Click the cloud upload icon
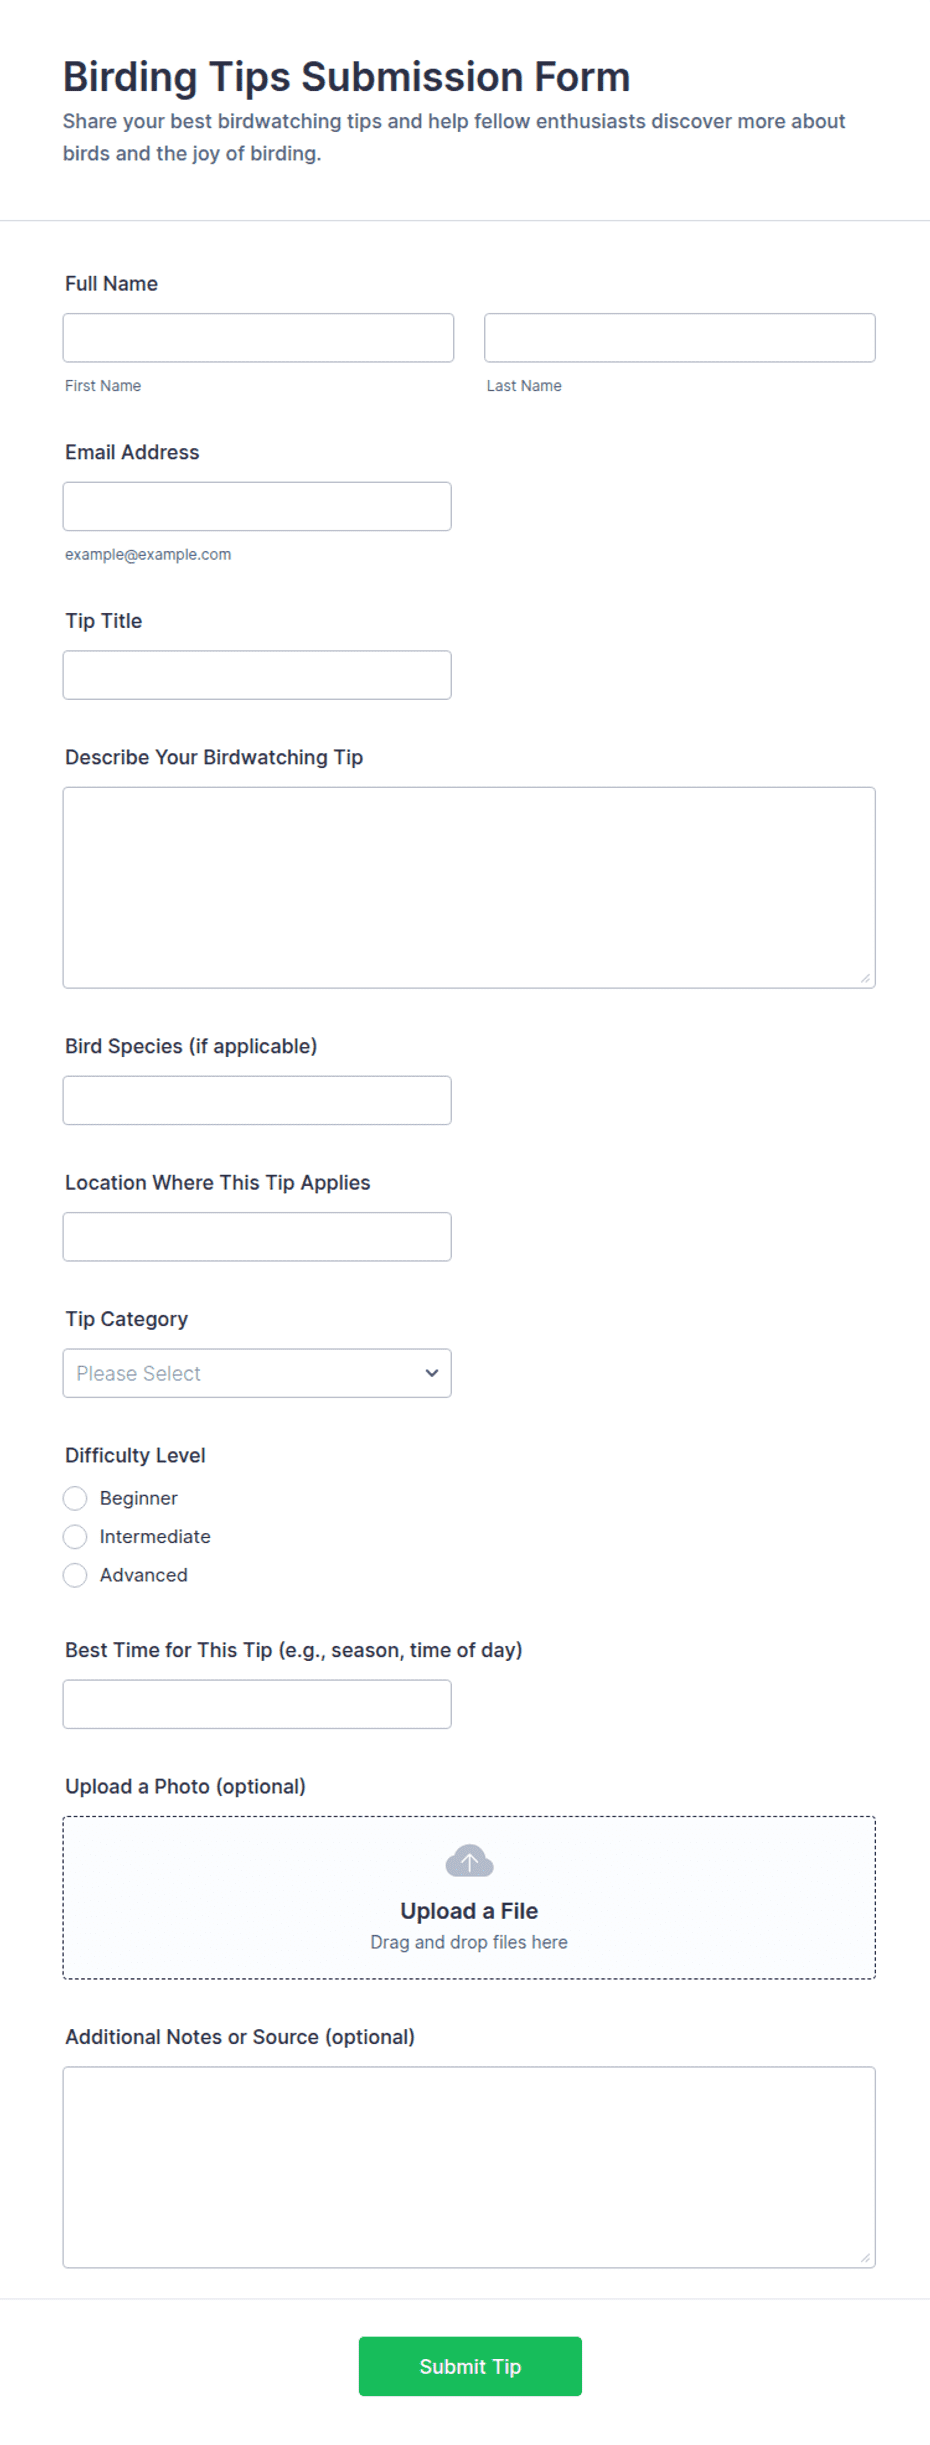The width and height of the screenshot is (930, 2445). [469, 1861]
